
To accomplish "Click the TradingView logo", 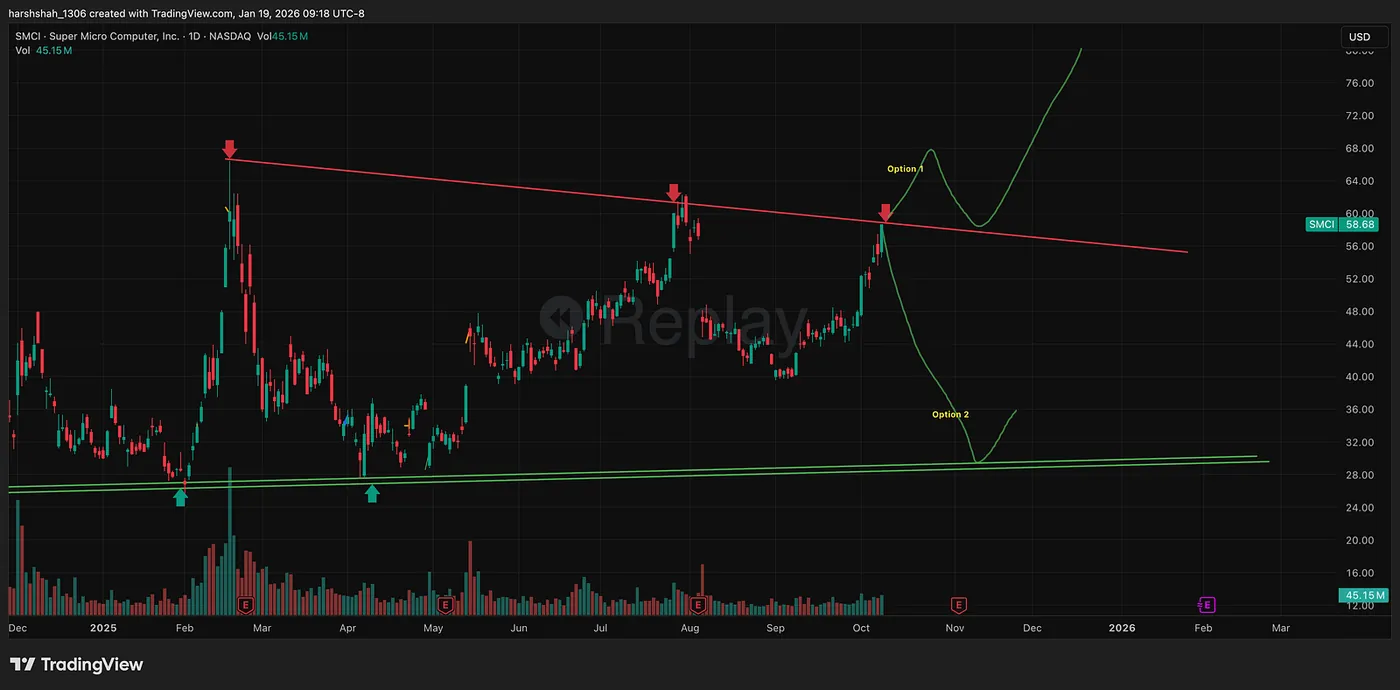I will pyautogui.click(x=76, y=664).
